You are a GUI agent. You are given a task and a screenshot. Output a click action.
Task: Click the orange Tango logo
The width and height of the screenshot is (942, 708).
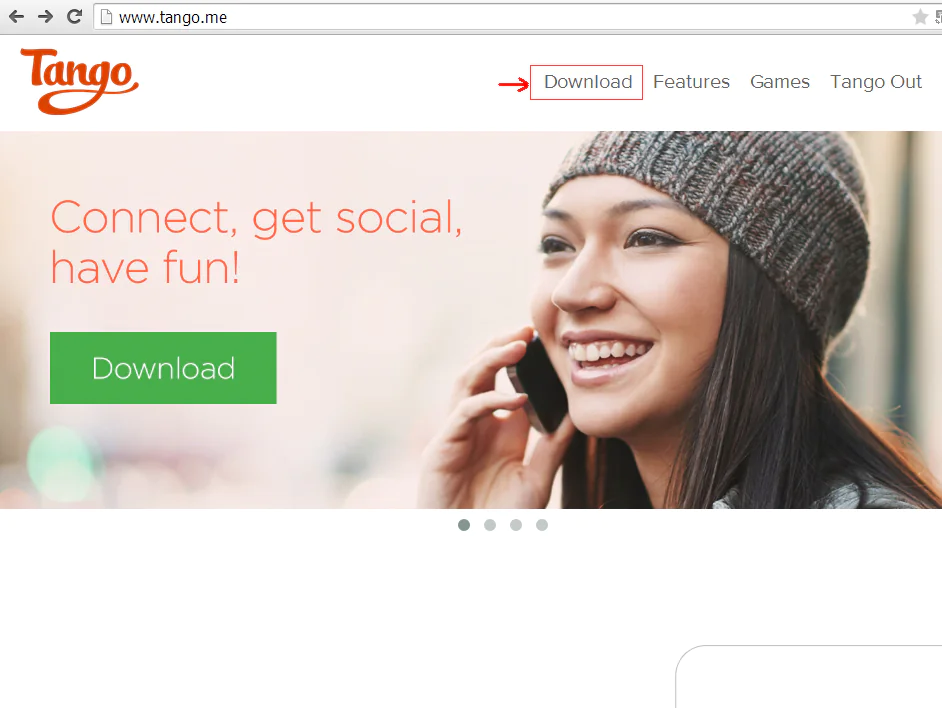click(x=79, y=81)
